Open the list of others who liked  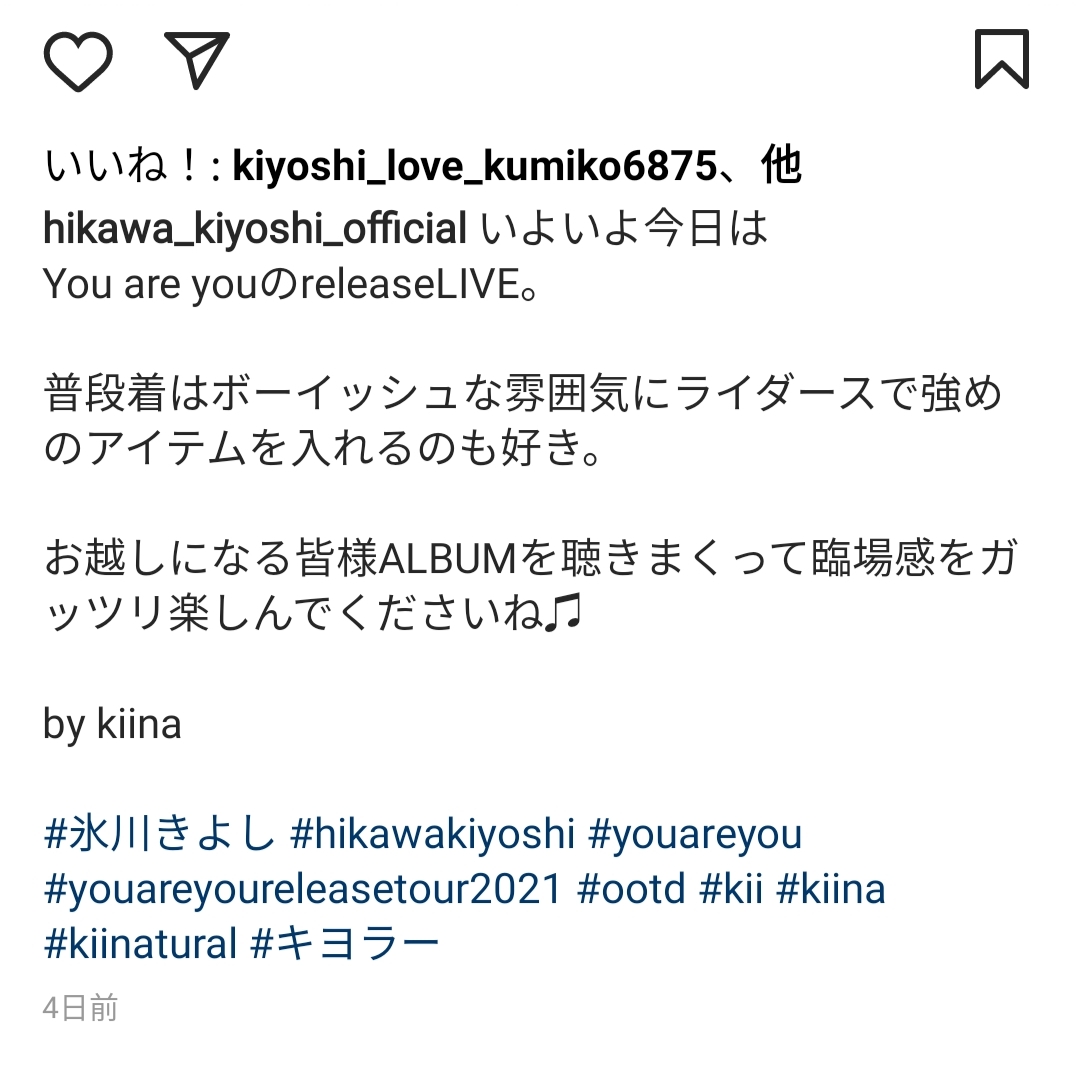pos(782,166)
